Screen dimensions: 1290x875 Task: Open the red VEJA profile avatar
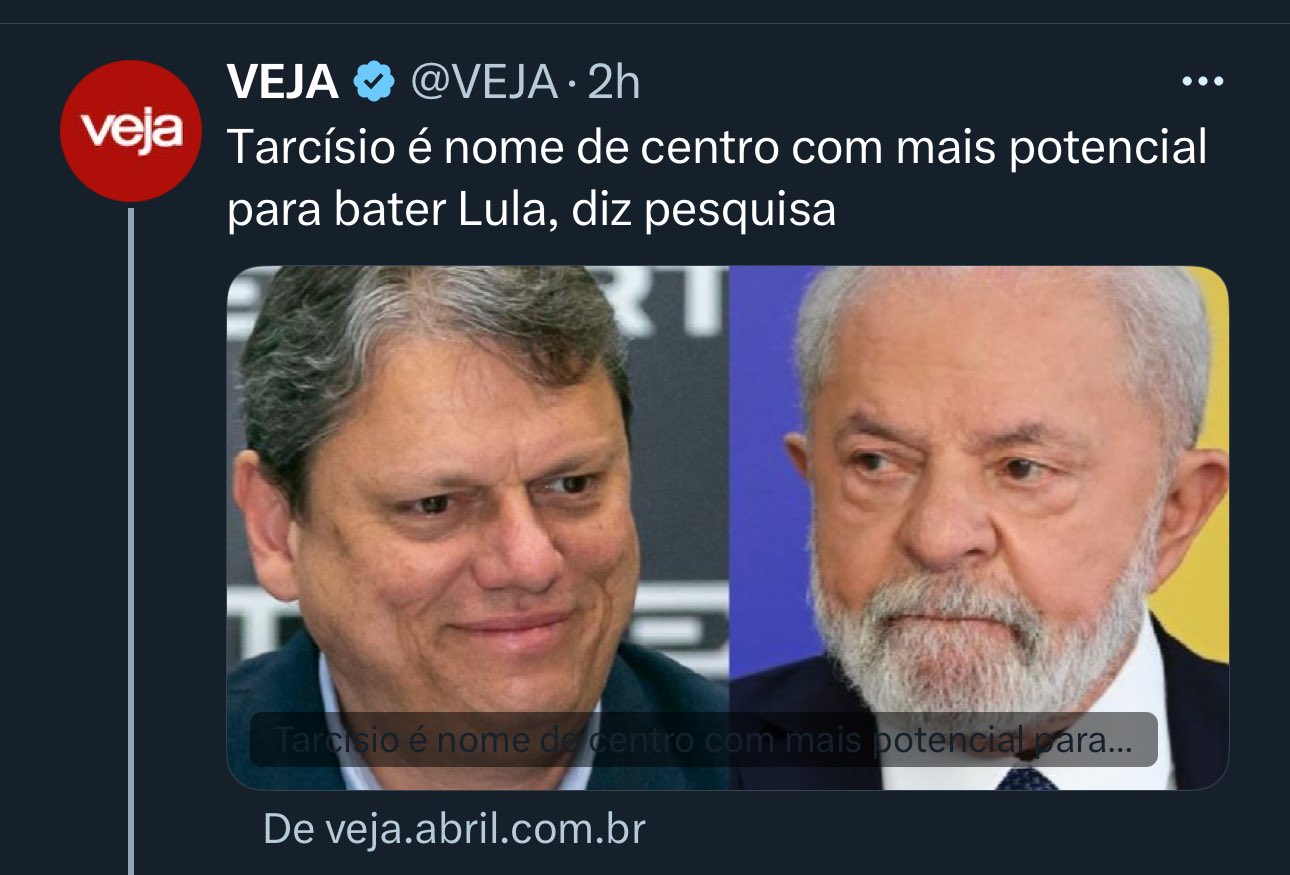click(x=131, y=131)
